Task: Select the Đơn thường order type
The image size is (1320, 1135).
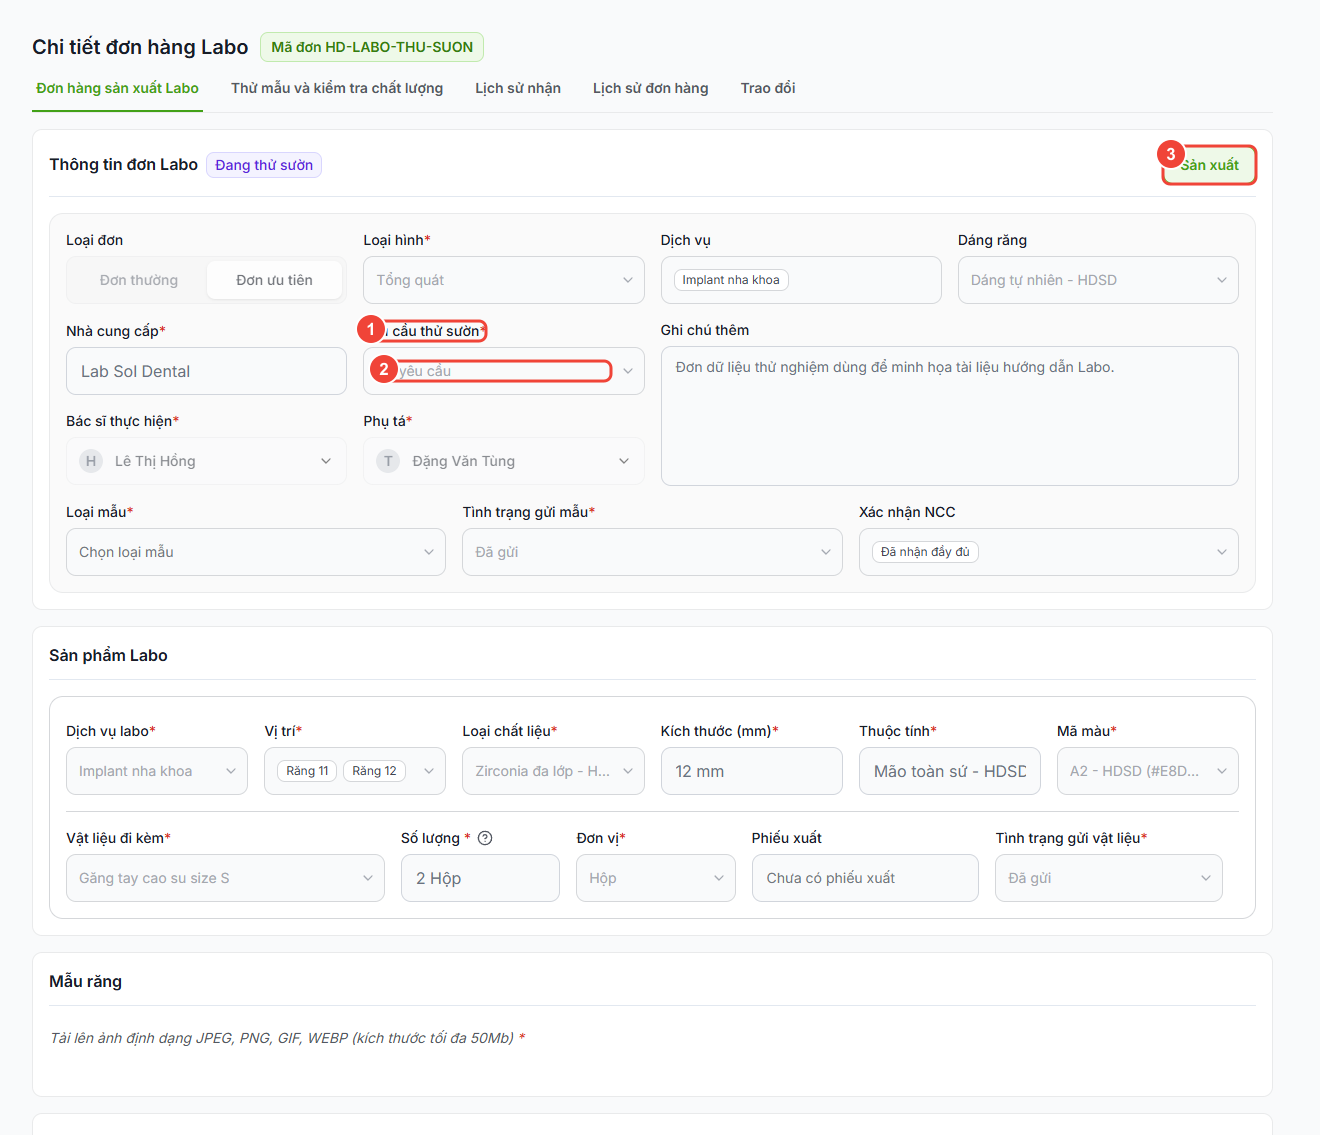Action: pyautogui.click(x=139, y=280)
